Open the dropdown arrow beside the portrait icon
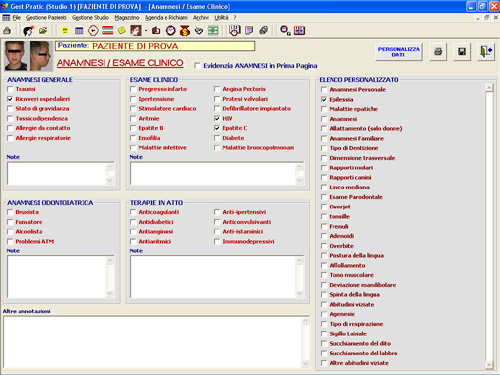The width and height of the screenshot is (500, 375). click(146, 31)
